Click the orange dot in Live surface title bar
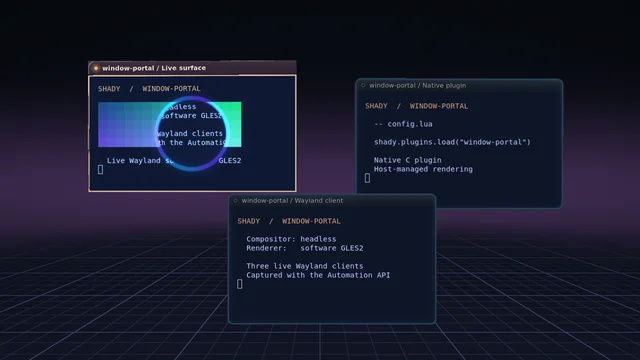640x360 pixels. tap(96, 68)
